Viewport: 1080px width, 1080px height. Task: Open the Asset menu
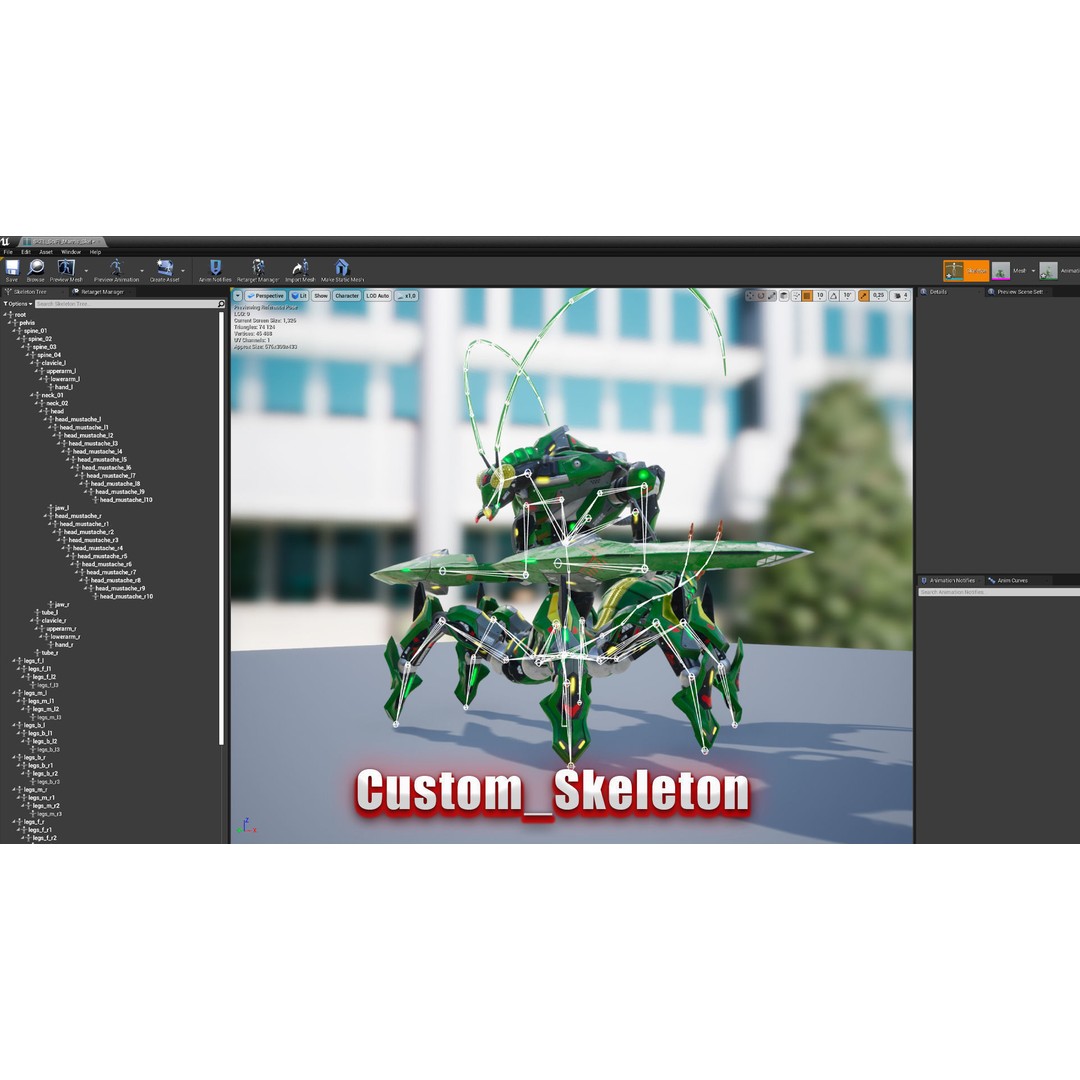(x=45, y=252)
